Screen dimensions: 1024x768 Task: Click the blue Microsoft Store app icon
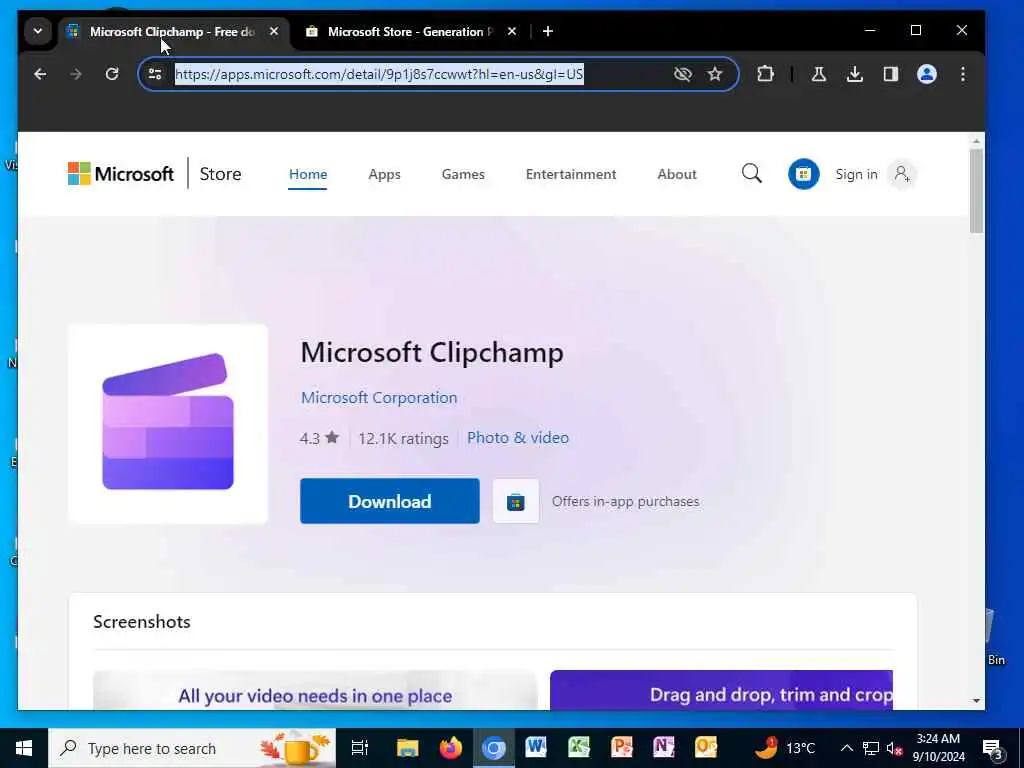click(803, 174)
